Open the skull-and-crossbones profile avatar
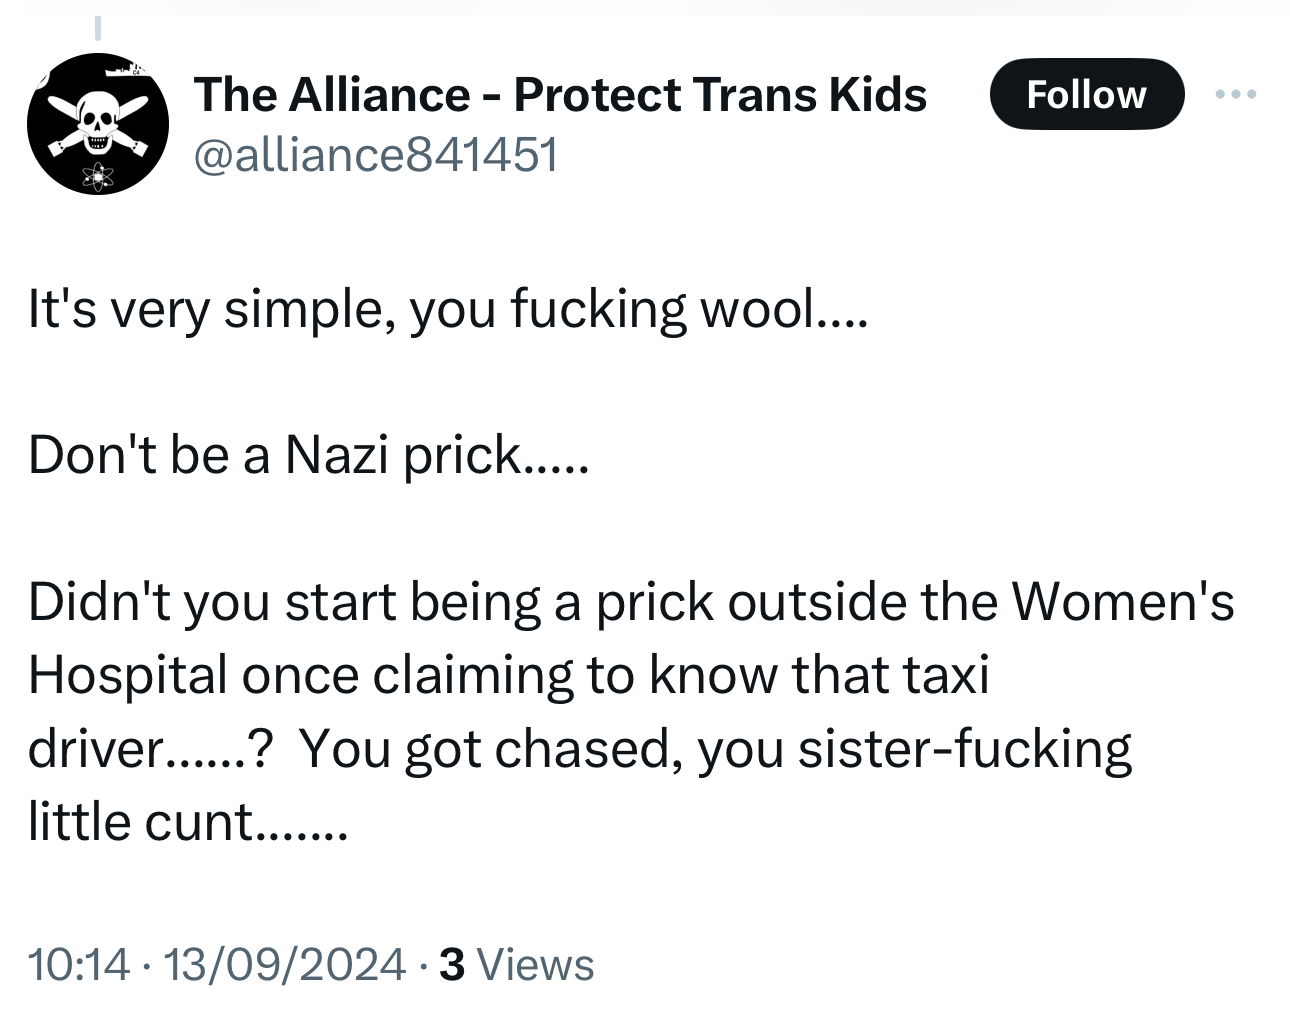1290x1036 pixels. 97,124
